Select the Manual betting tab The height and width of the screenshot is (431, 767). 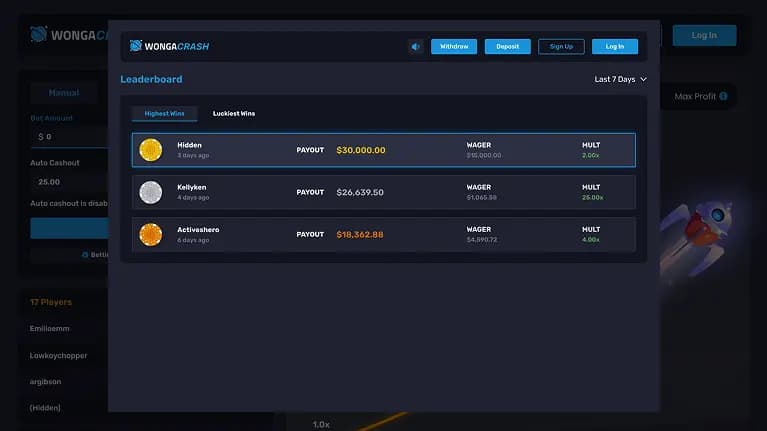click(64, 93)
